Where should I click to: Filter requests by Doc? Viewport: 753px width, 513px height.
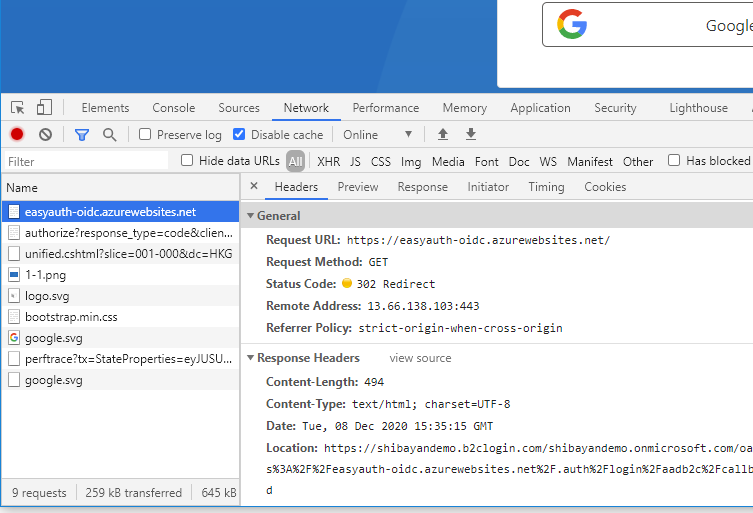(519, 161)
